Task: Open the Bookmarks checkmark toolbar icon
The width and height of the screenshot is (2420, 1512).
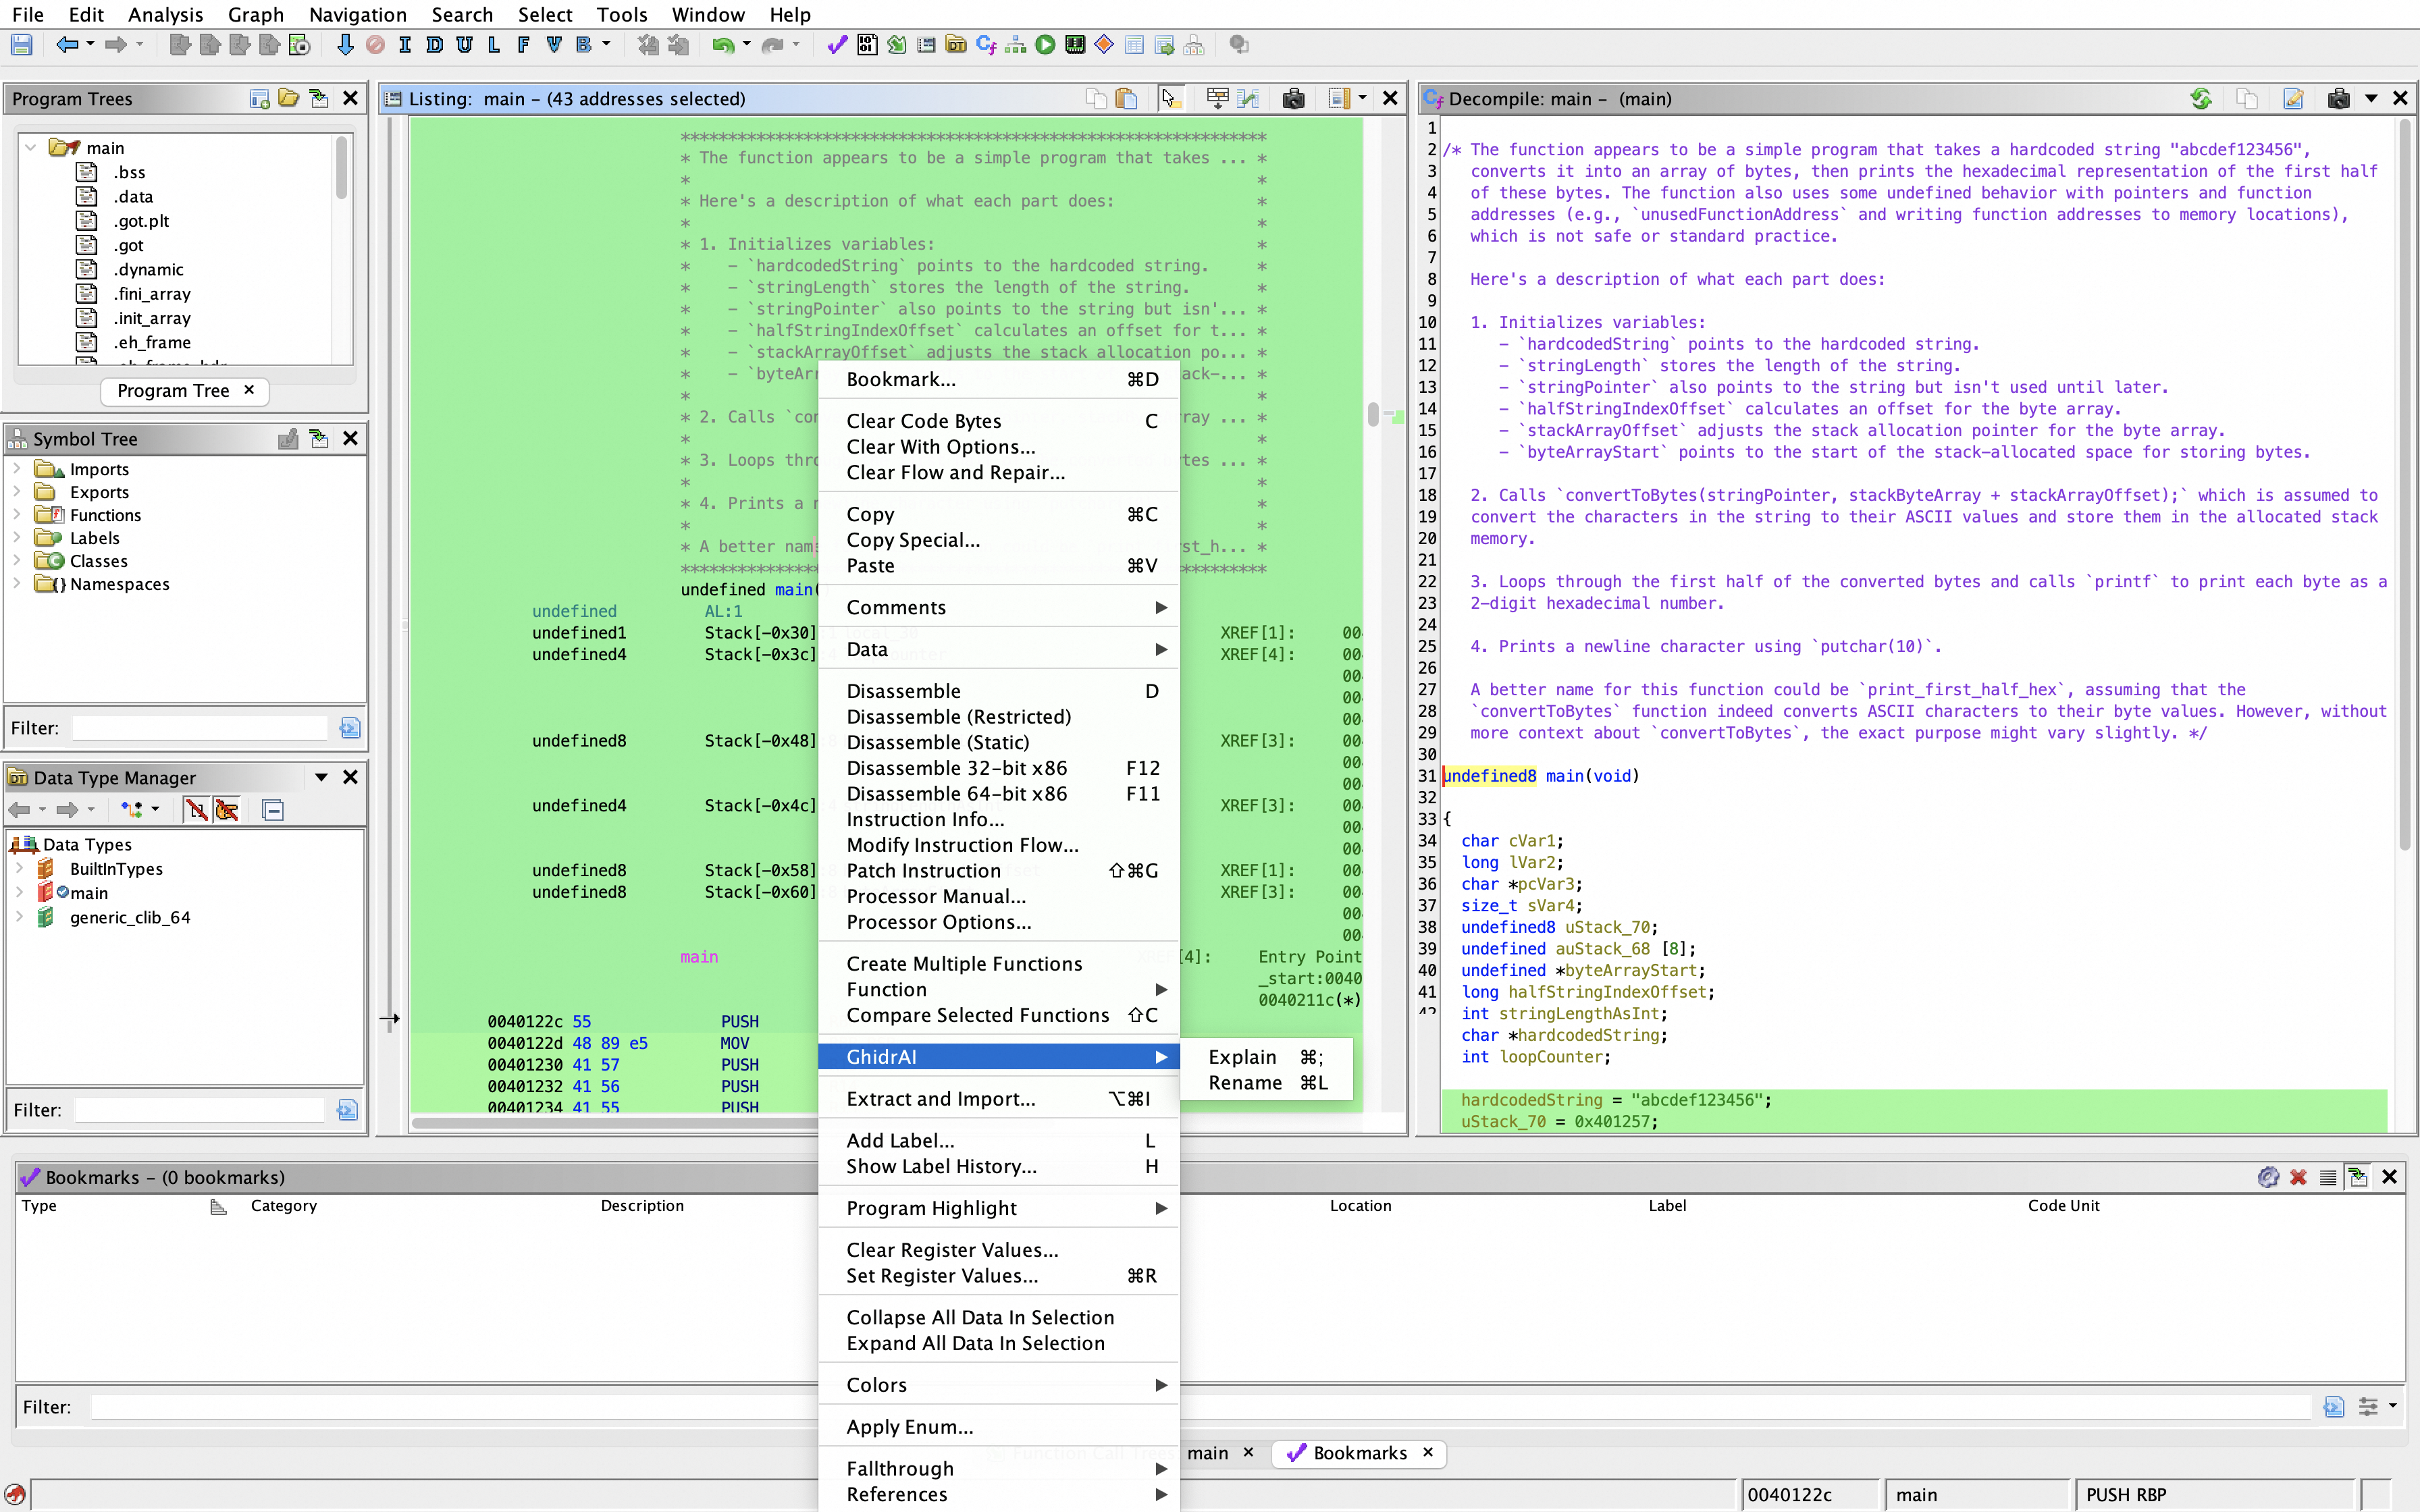Action: coord(837,45)
